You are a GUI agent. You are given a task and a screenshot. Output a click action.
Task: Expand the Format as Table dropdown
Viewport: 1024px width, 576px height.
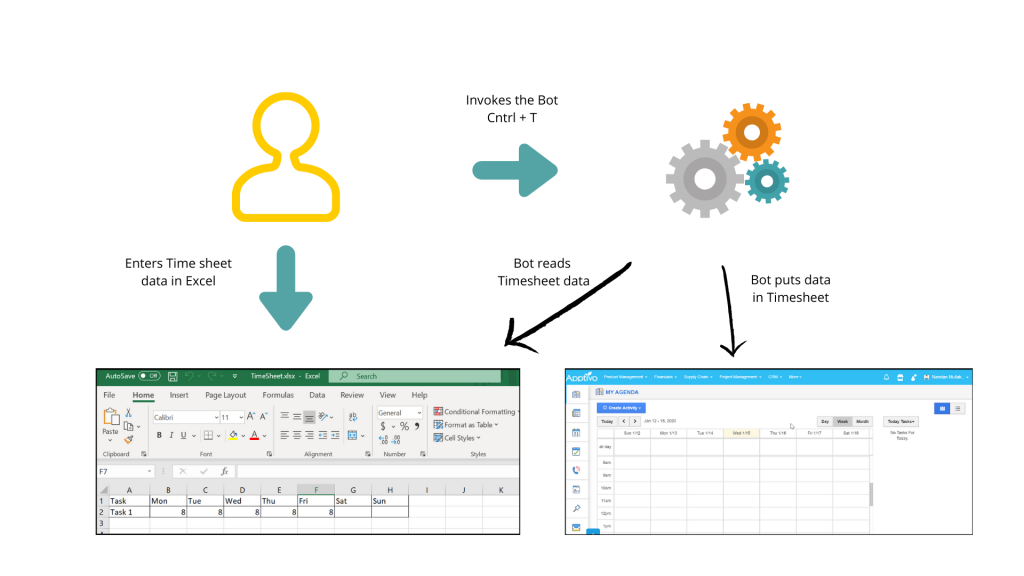pyautogui.click(x=466, y=425)
